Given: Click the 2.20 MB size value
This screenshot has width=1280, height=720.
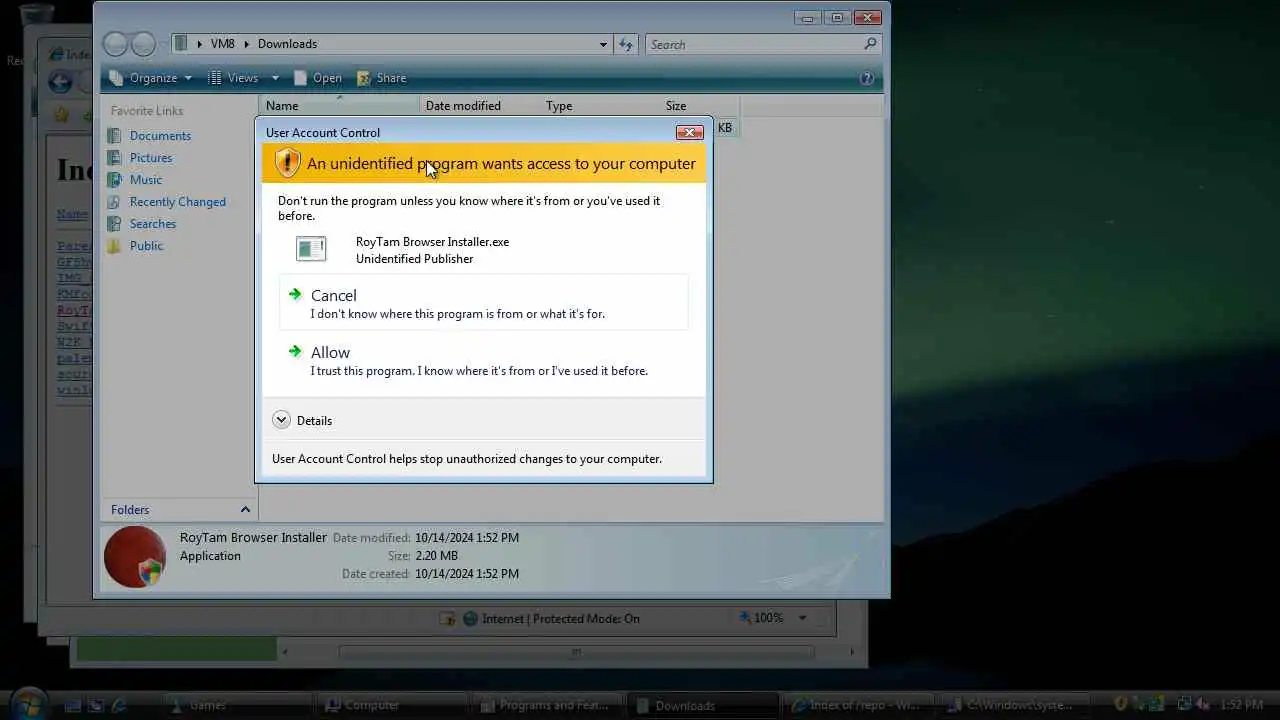Looking at the screenshot, I should coord(436,556).
